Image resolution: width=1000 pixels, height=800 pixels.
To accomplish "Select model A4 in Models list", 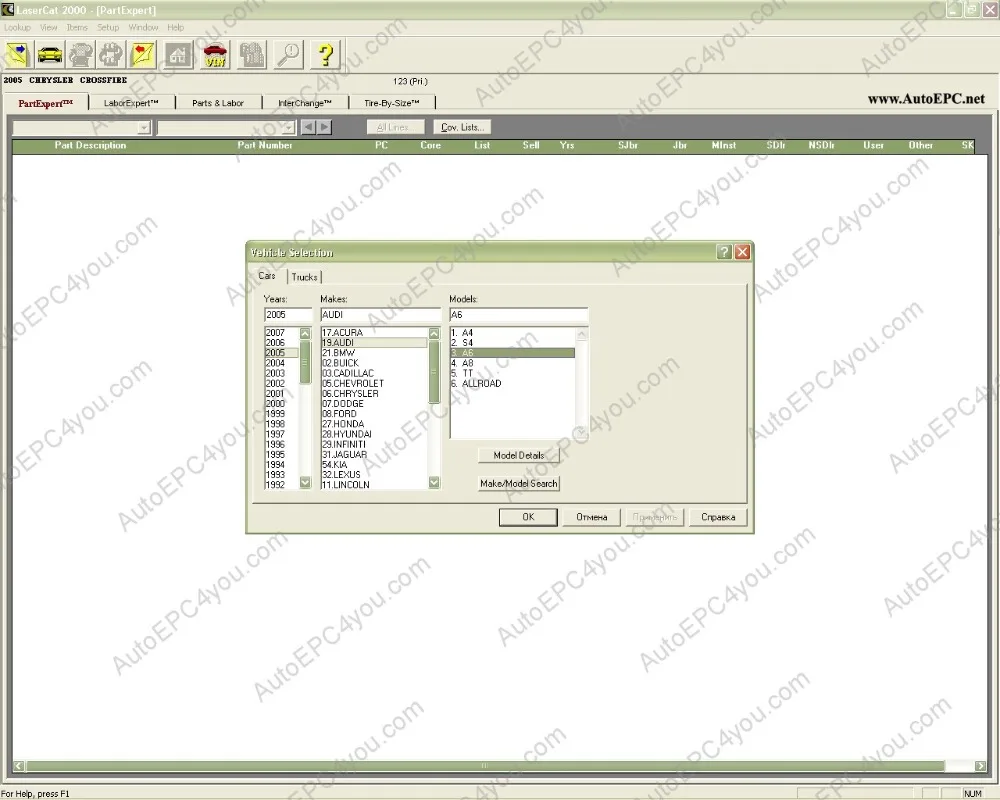I will (x=513, y=332).
